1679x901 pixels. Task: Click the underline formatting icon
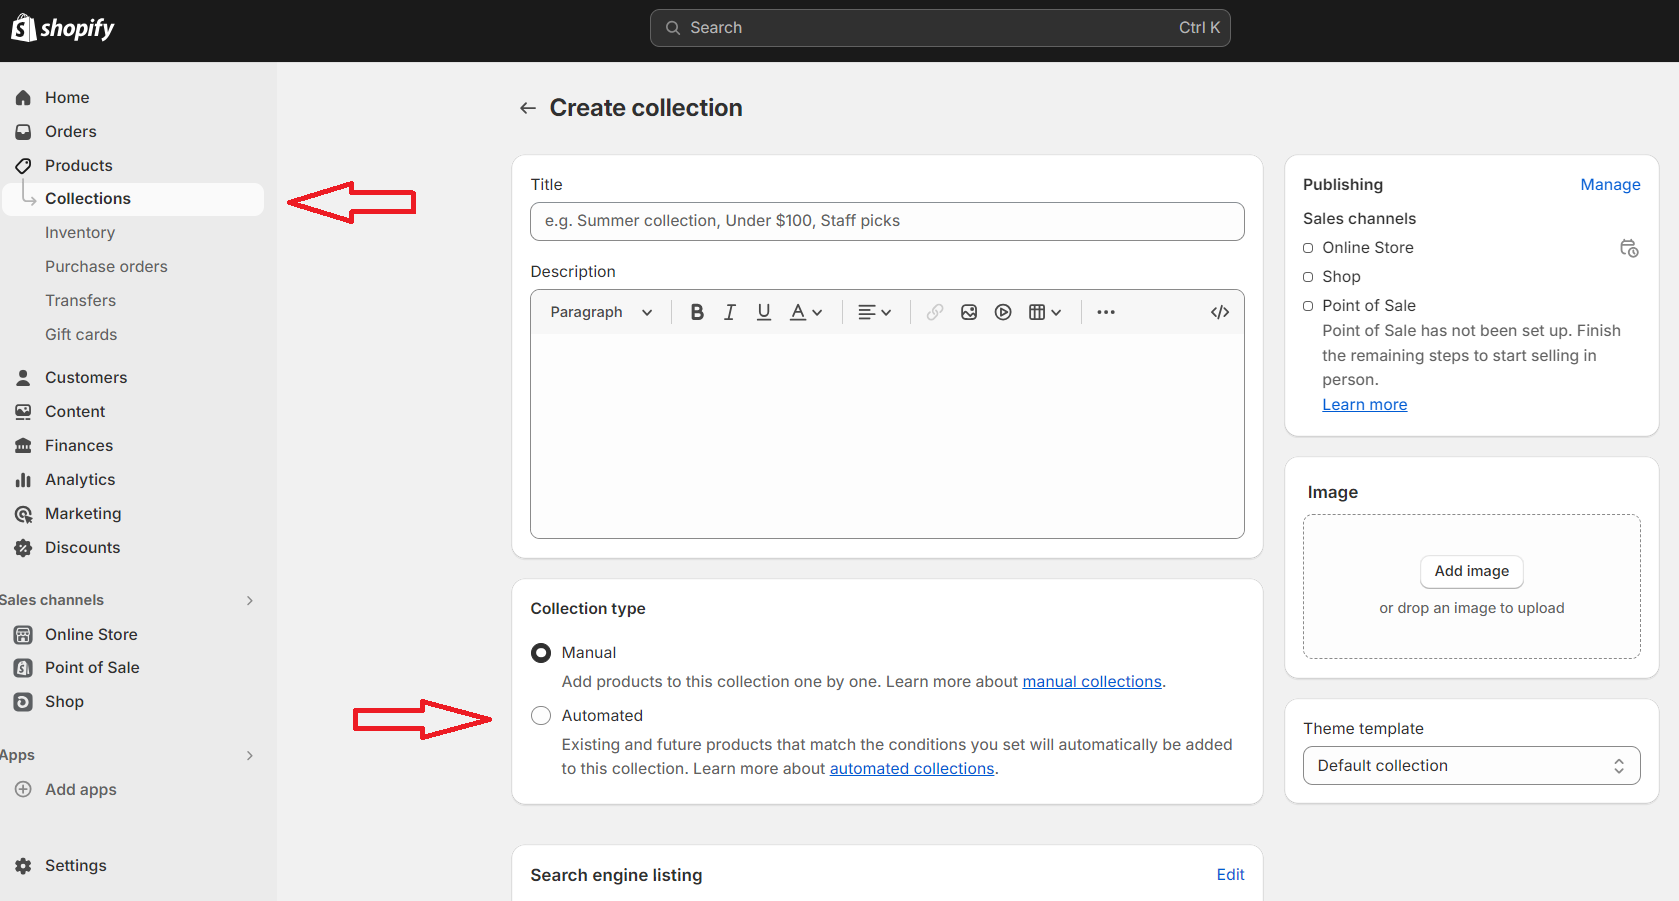pos(764,312)
